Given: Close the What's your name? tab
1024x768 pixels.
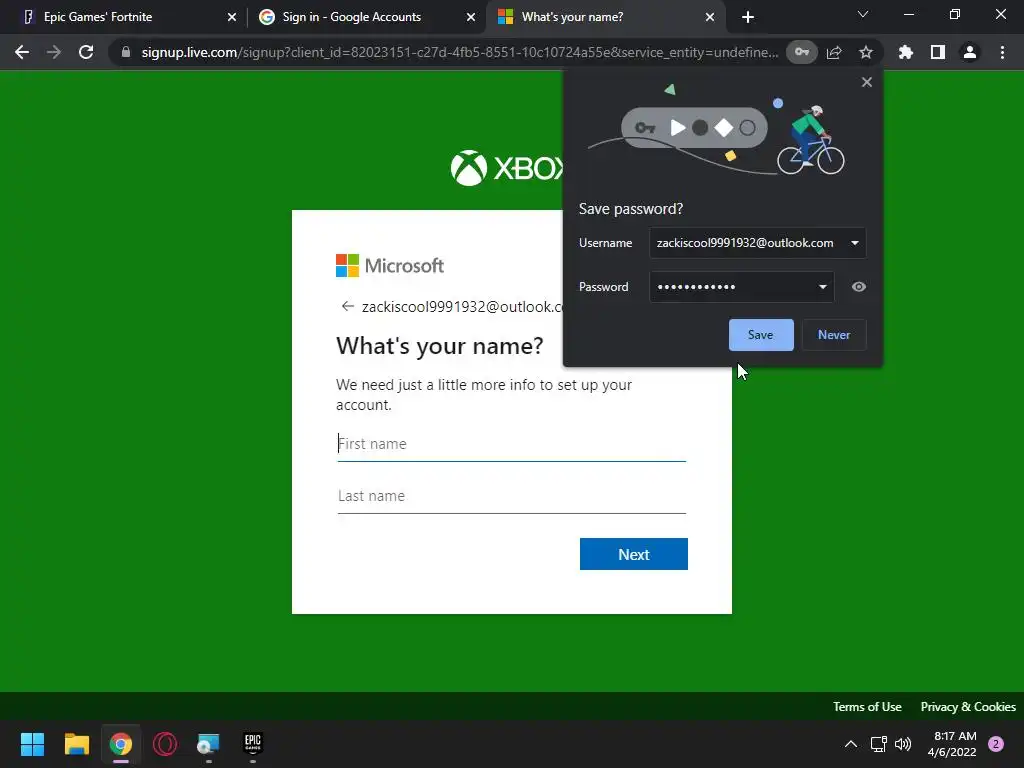Looking at the screenshot, I should point(710,17).
